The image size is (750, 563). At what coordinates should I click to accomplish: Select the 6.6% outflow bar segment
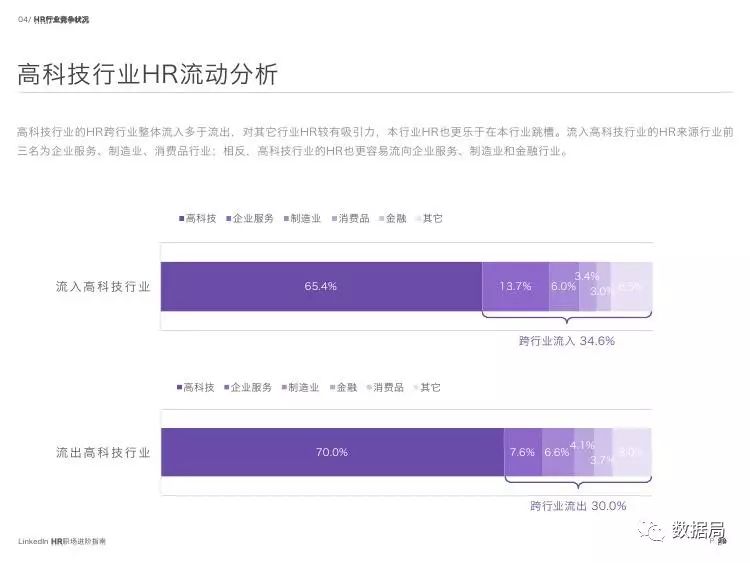pos(558,452)
